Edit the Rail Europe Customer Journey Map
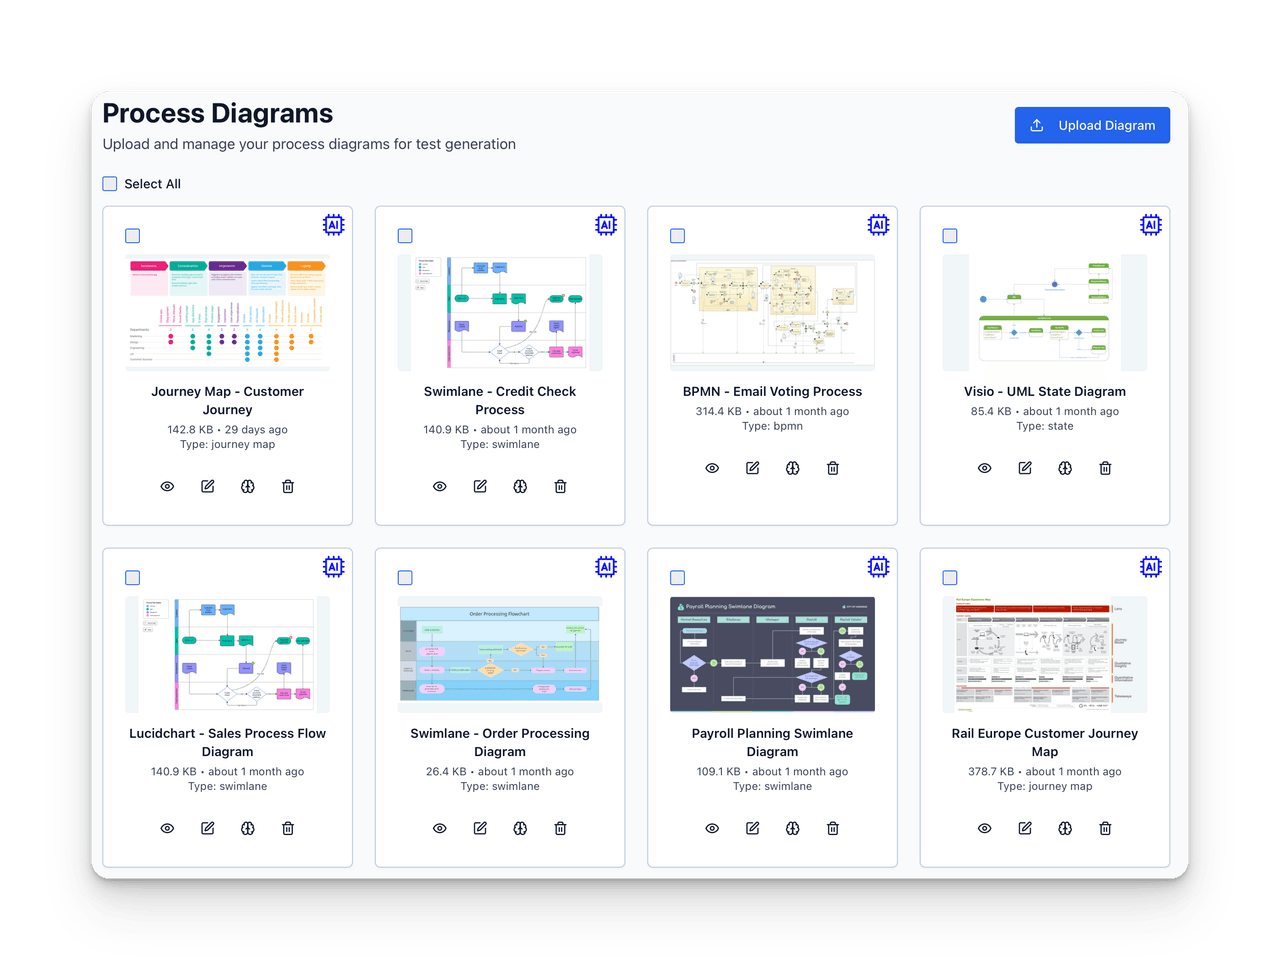The image size is (1280, 970). (x=1024, y=828)
